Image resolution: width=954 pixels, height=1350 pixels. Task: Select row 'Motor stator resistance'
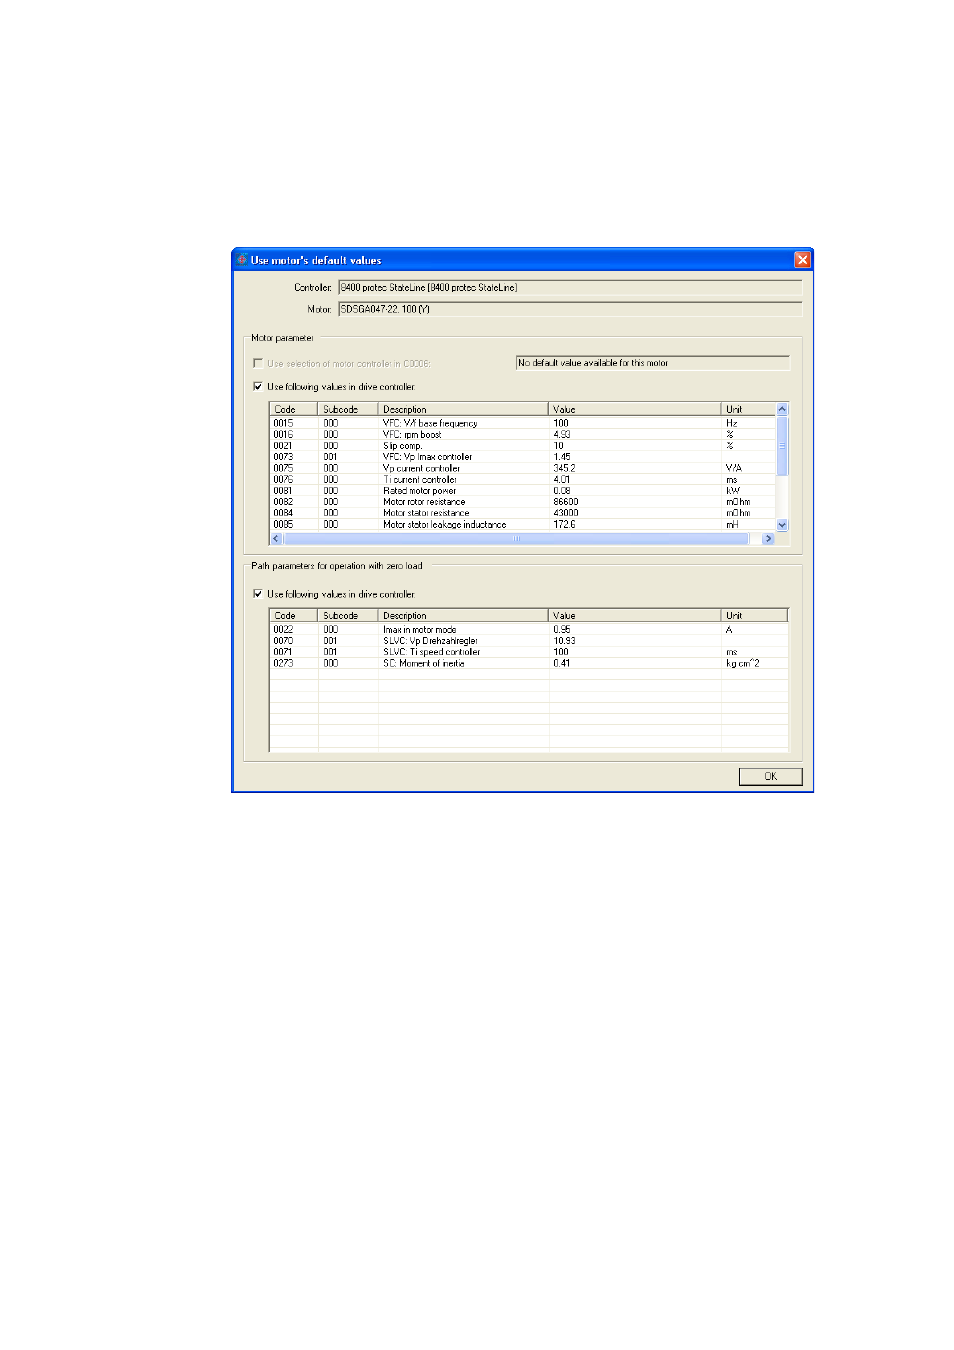[523, 513]
